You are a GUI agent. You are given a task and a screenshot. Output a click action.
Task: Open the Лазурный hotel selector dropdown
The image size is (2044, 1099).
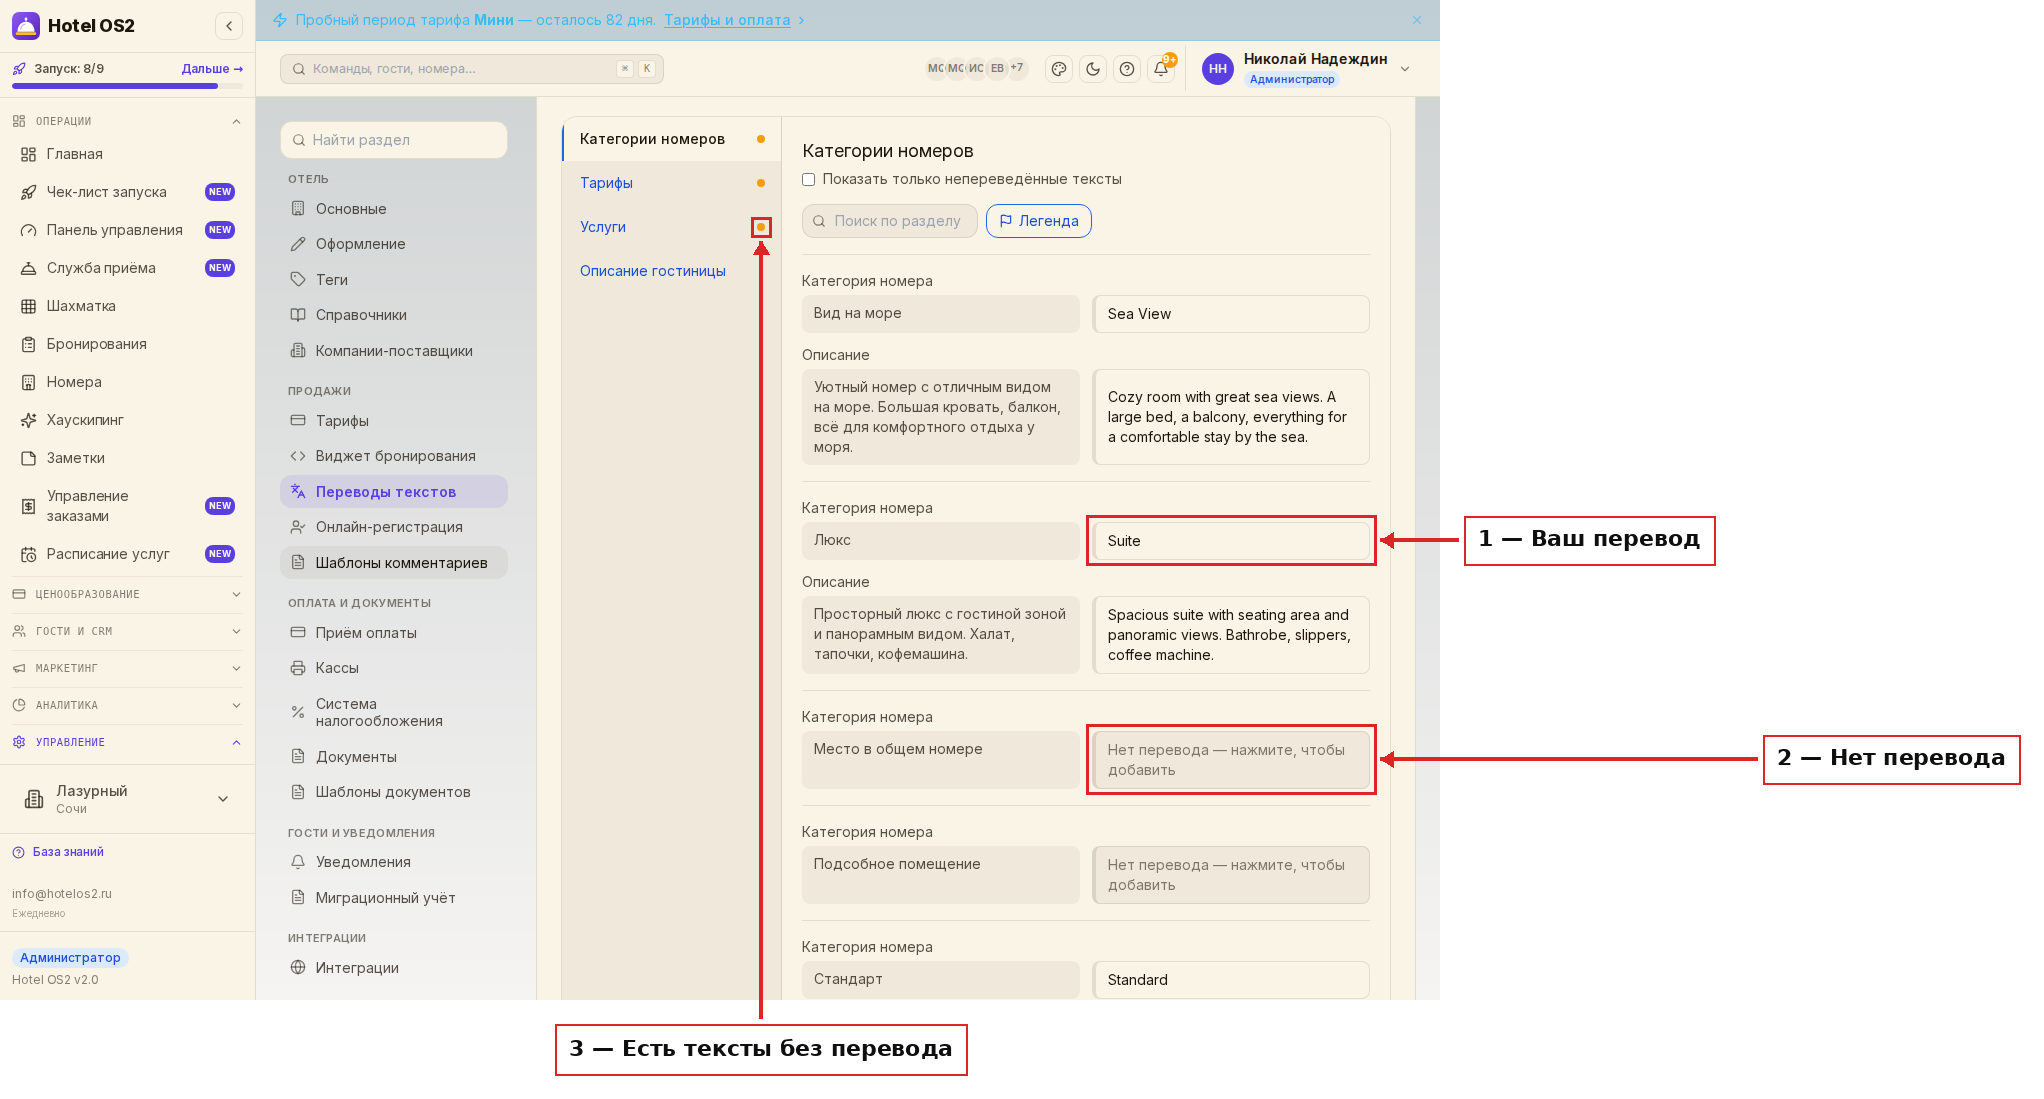[128, 799]
